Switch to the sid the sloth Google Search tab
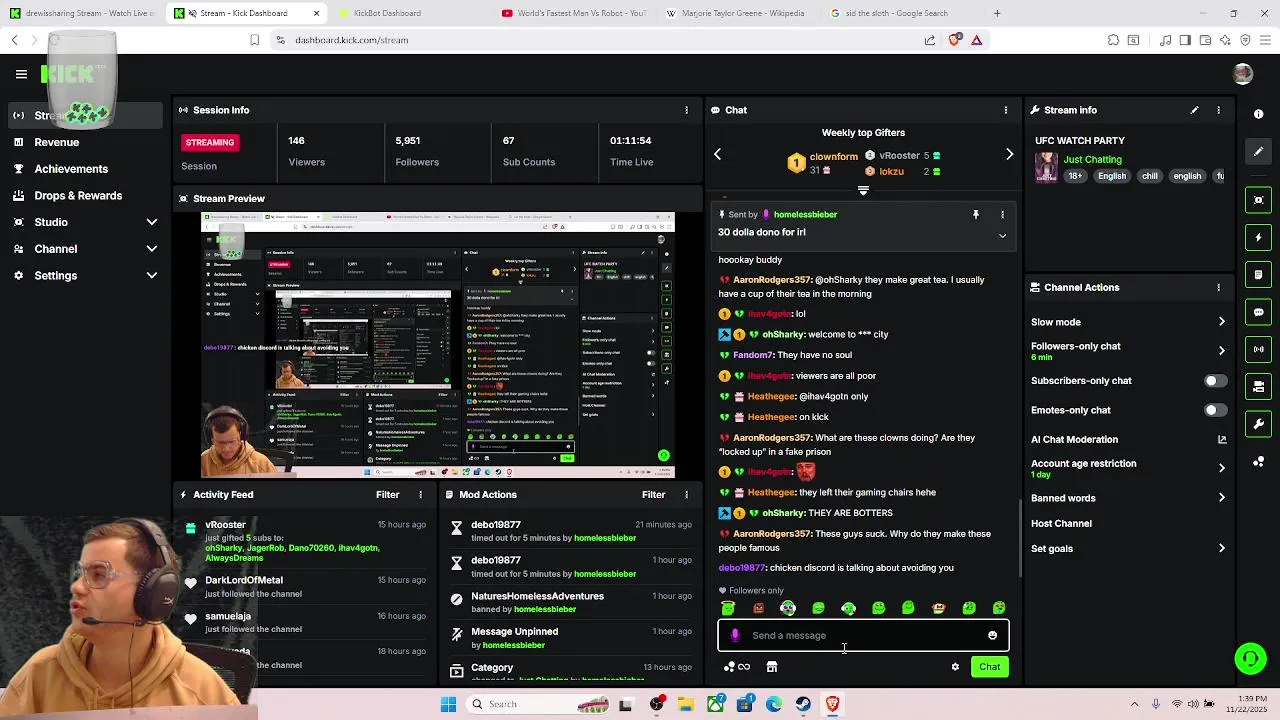This screenshot has width=1280, height=720. coord(896,13)
